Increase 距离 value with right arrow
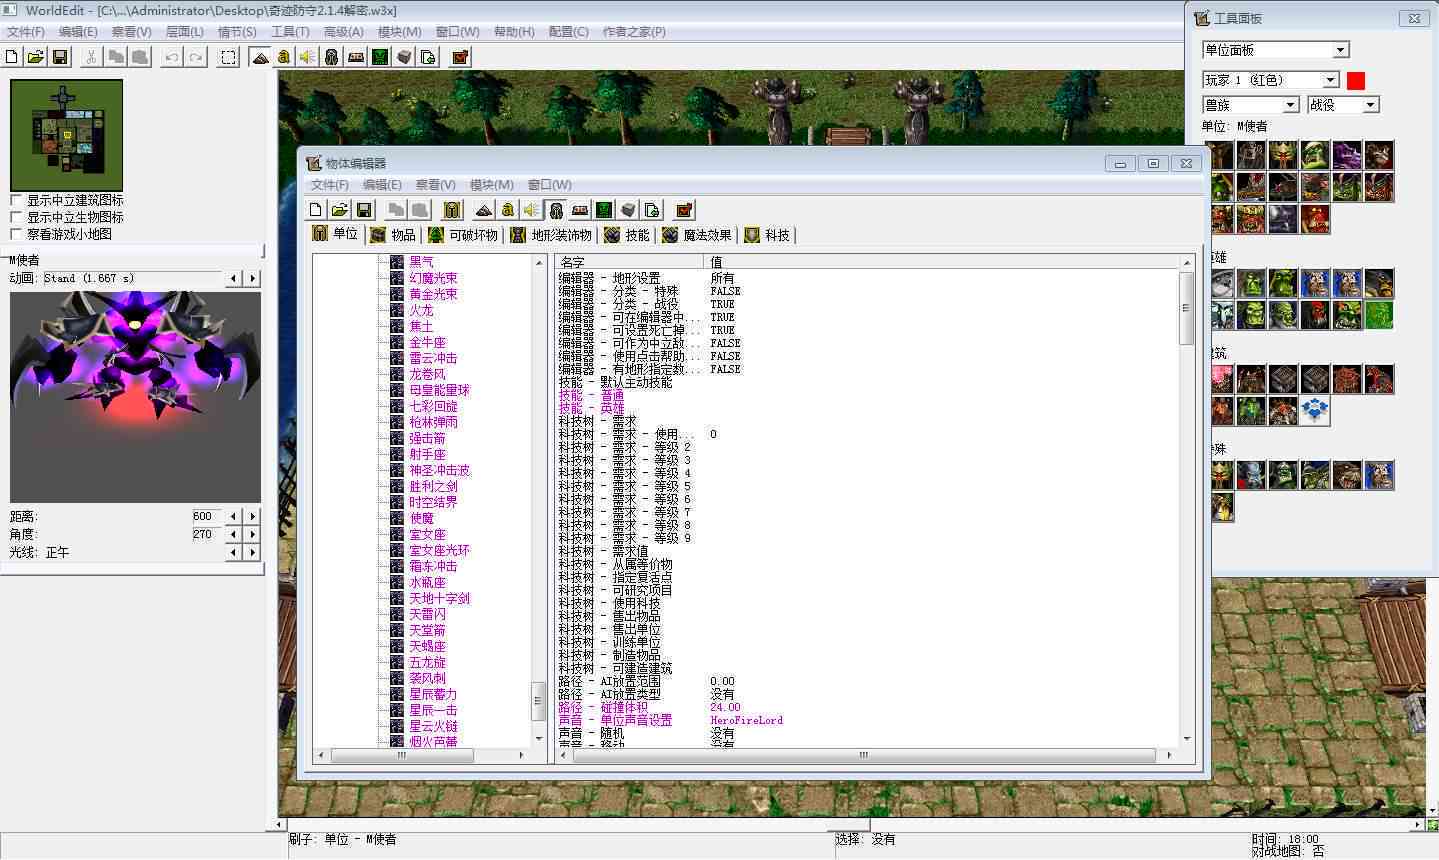Viewport: 1439px width, 860px height. coord(252,517)
